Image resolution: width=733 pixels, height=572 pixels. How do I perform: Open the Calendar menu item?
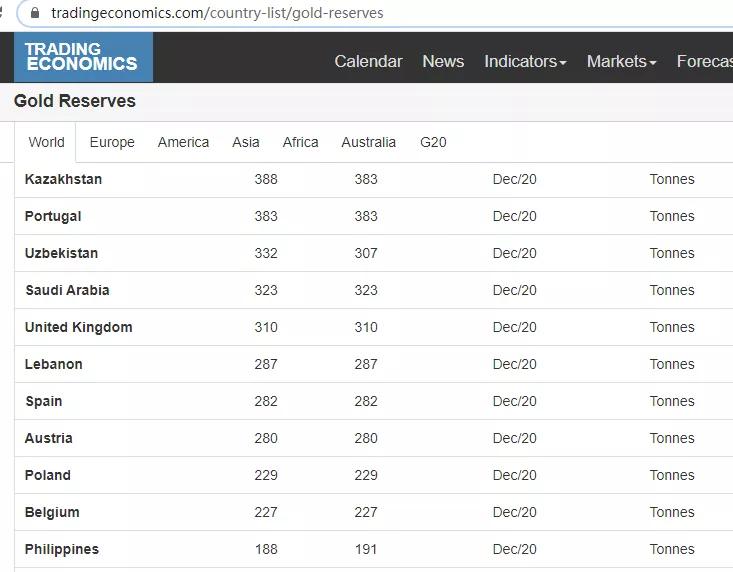[x=368, y=61]
